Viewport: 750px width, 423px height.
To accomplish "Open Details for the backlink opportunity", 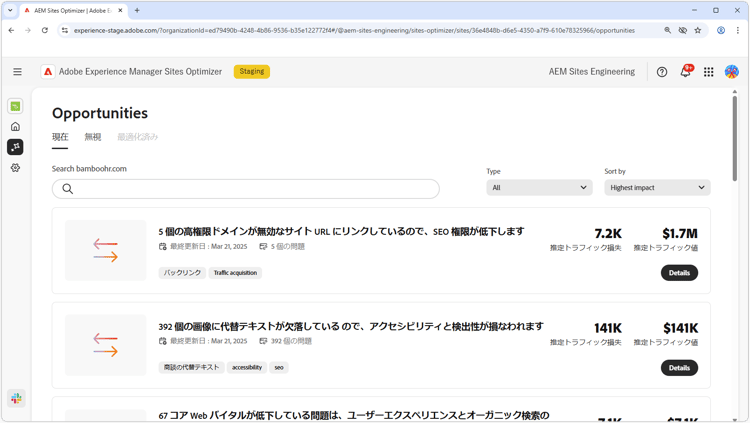I will (x=679, y=273).
